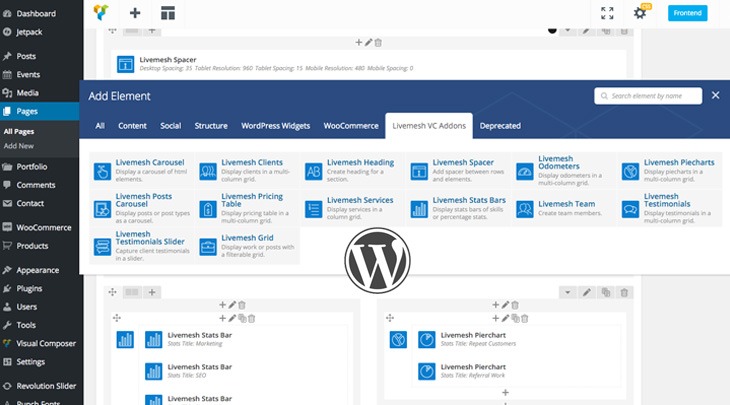Click the Frontend button
The width and height of the screenshot is (730, 405).
687,13
